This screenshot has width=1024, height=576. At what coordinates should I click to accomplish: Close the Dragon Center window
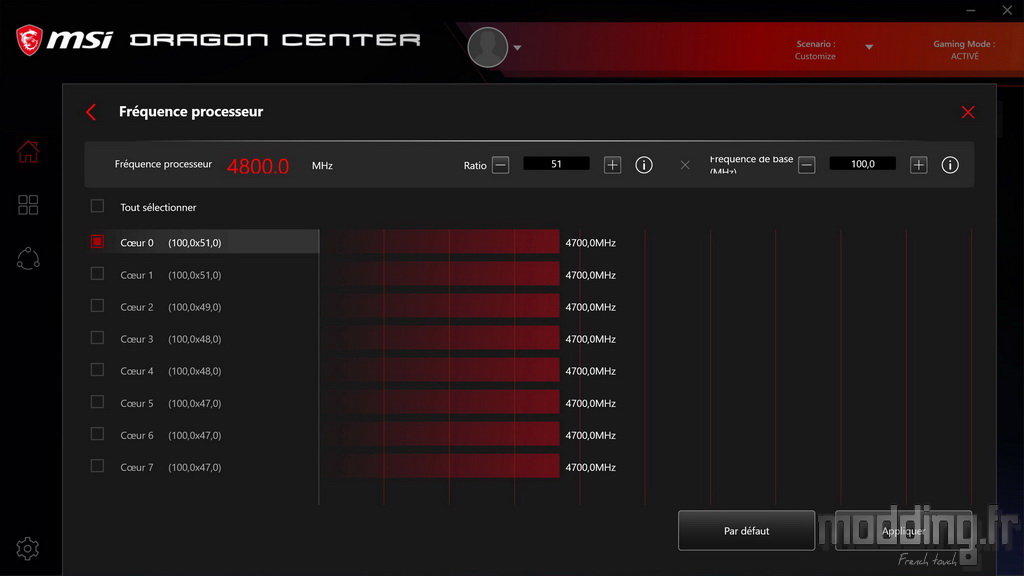tap(1007, 10)
